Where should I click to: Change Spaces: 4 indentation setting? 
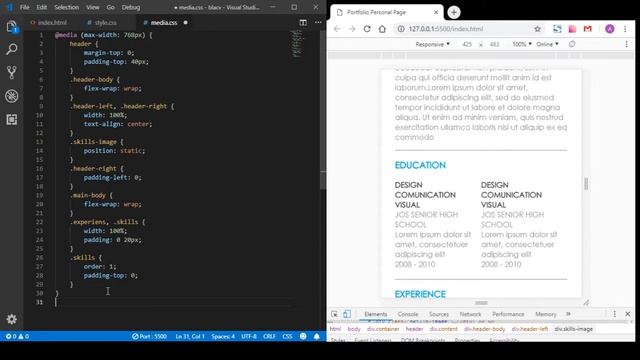223,336
